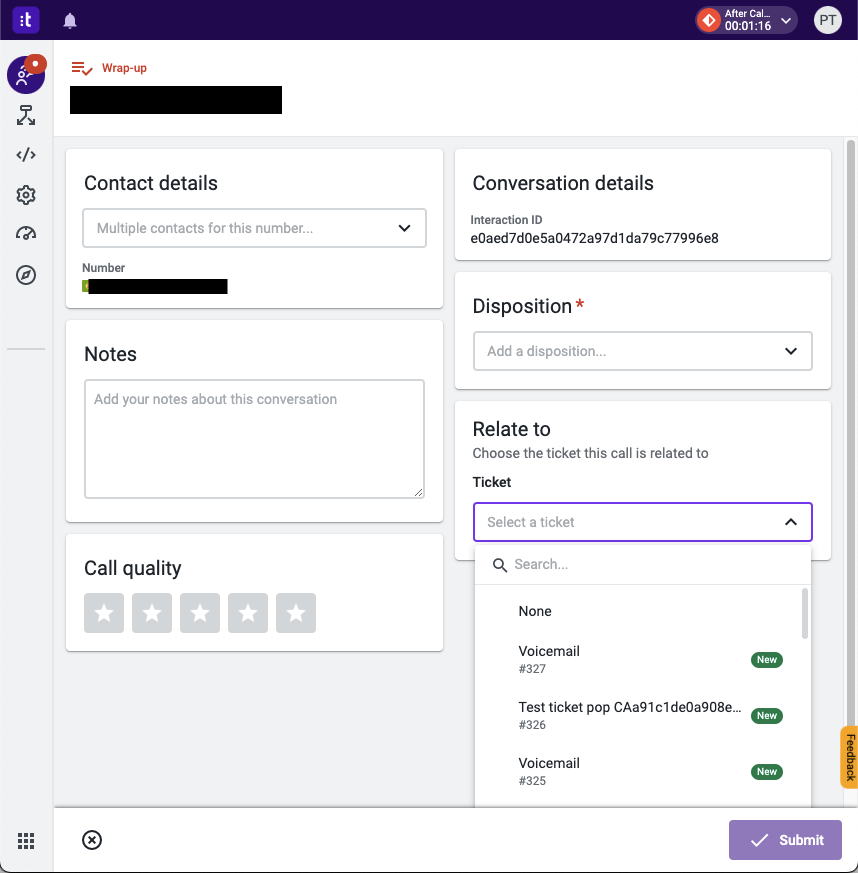Viewport: 858px width, 873px height.
Task: Click the New badge on ticket #326
Action: [767, 715]
